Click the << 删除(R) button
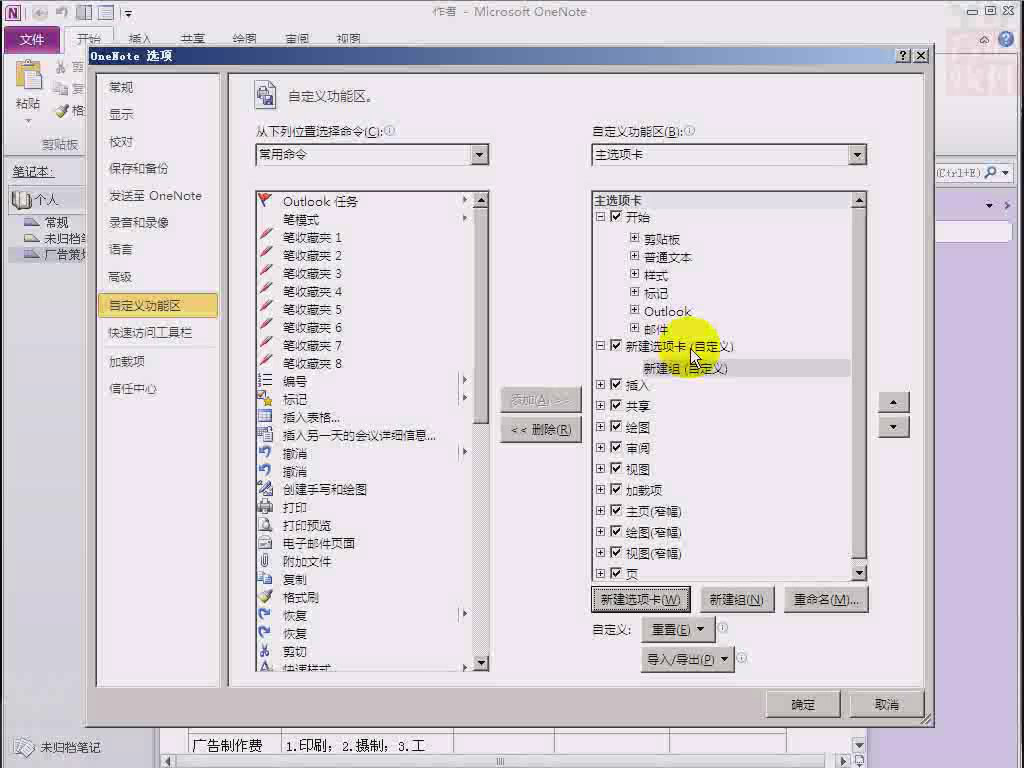The width and height of the screenshot is (1024, 768). 541,430
